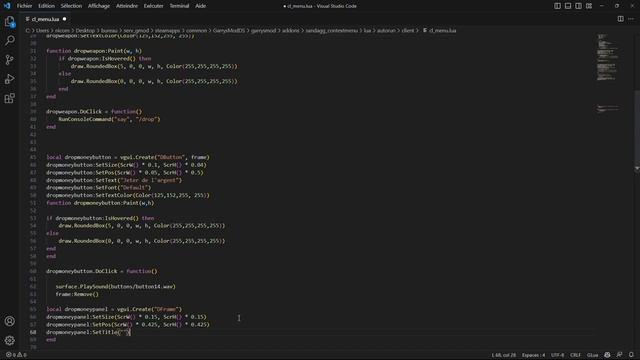Open the Source Control view
The width and height of the screenshot is (640, 360).
pyautogui.click(x=9, y=60)
